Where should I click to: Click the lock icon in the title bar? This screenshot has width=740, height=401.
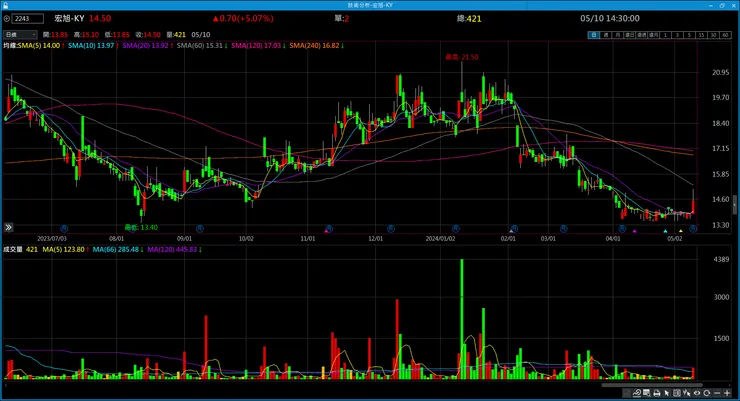(x=5, y=5)
